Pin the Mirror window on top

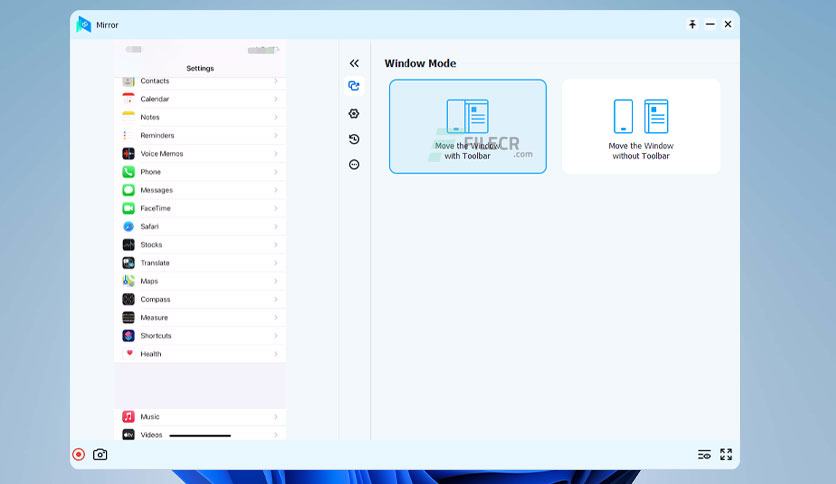(692, 24)
